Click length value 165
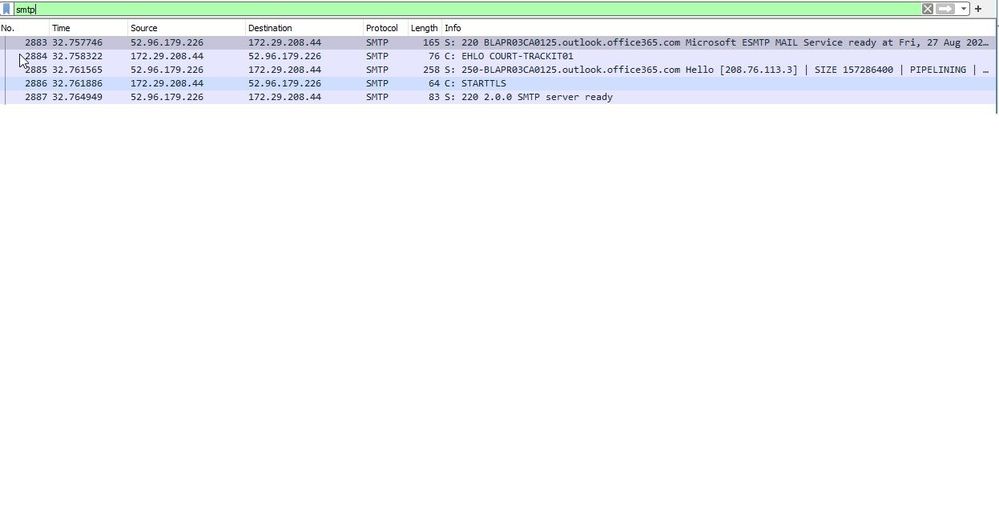 tap(431, 43)
